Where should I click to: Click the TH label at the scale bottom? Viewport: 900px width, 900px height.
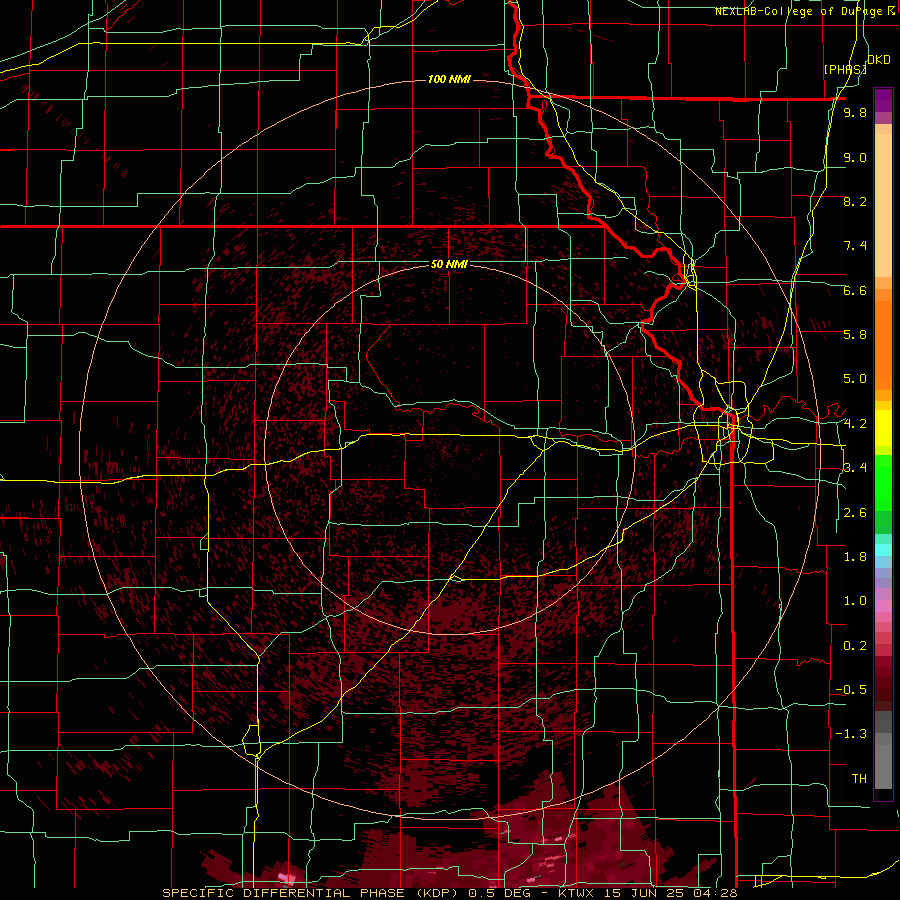click(x=859, y=779)
